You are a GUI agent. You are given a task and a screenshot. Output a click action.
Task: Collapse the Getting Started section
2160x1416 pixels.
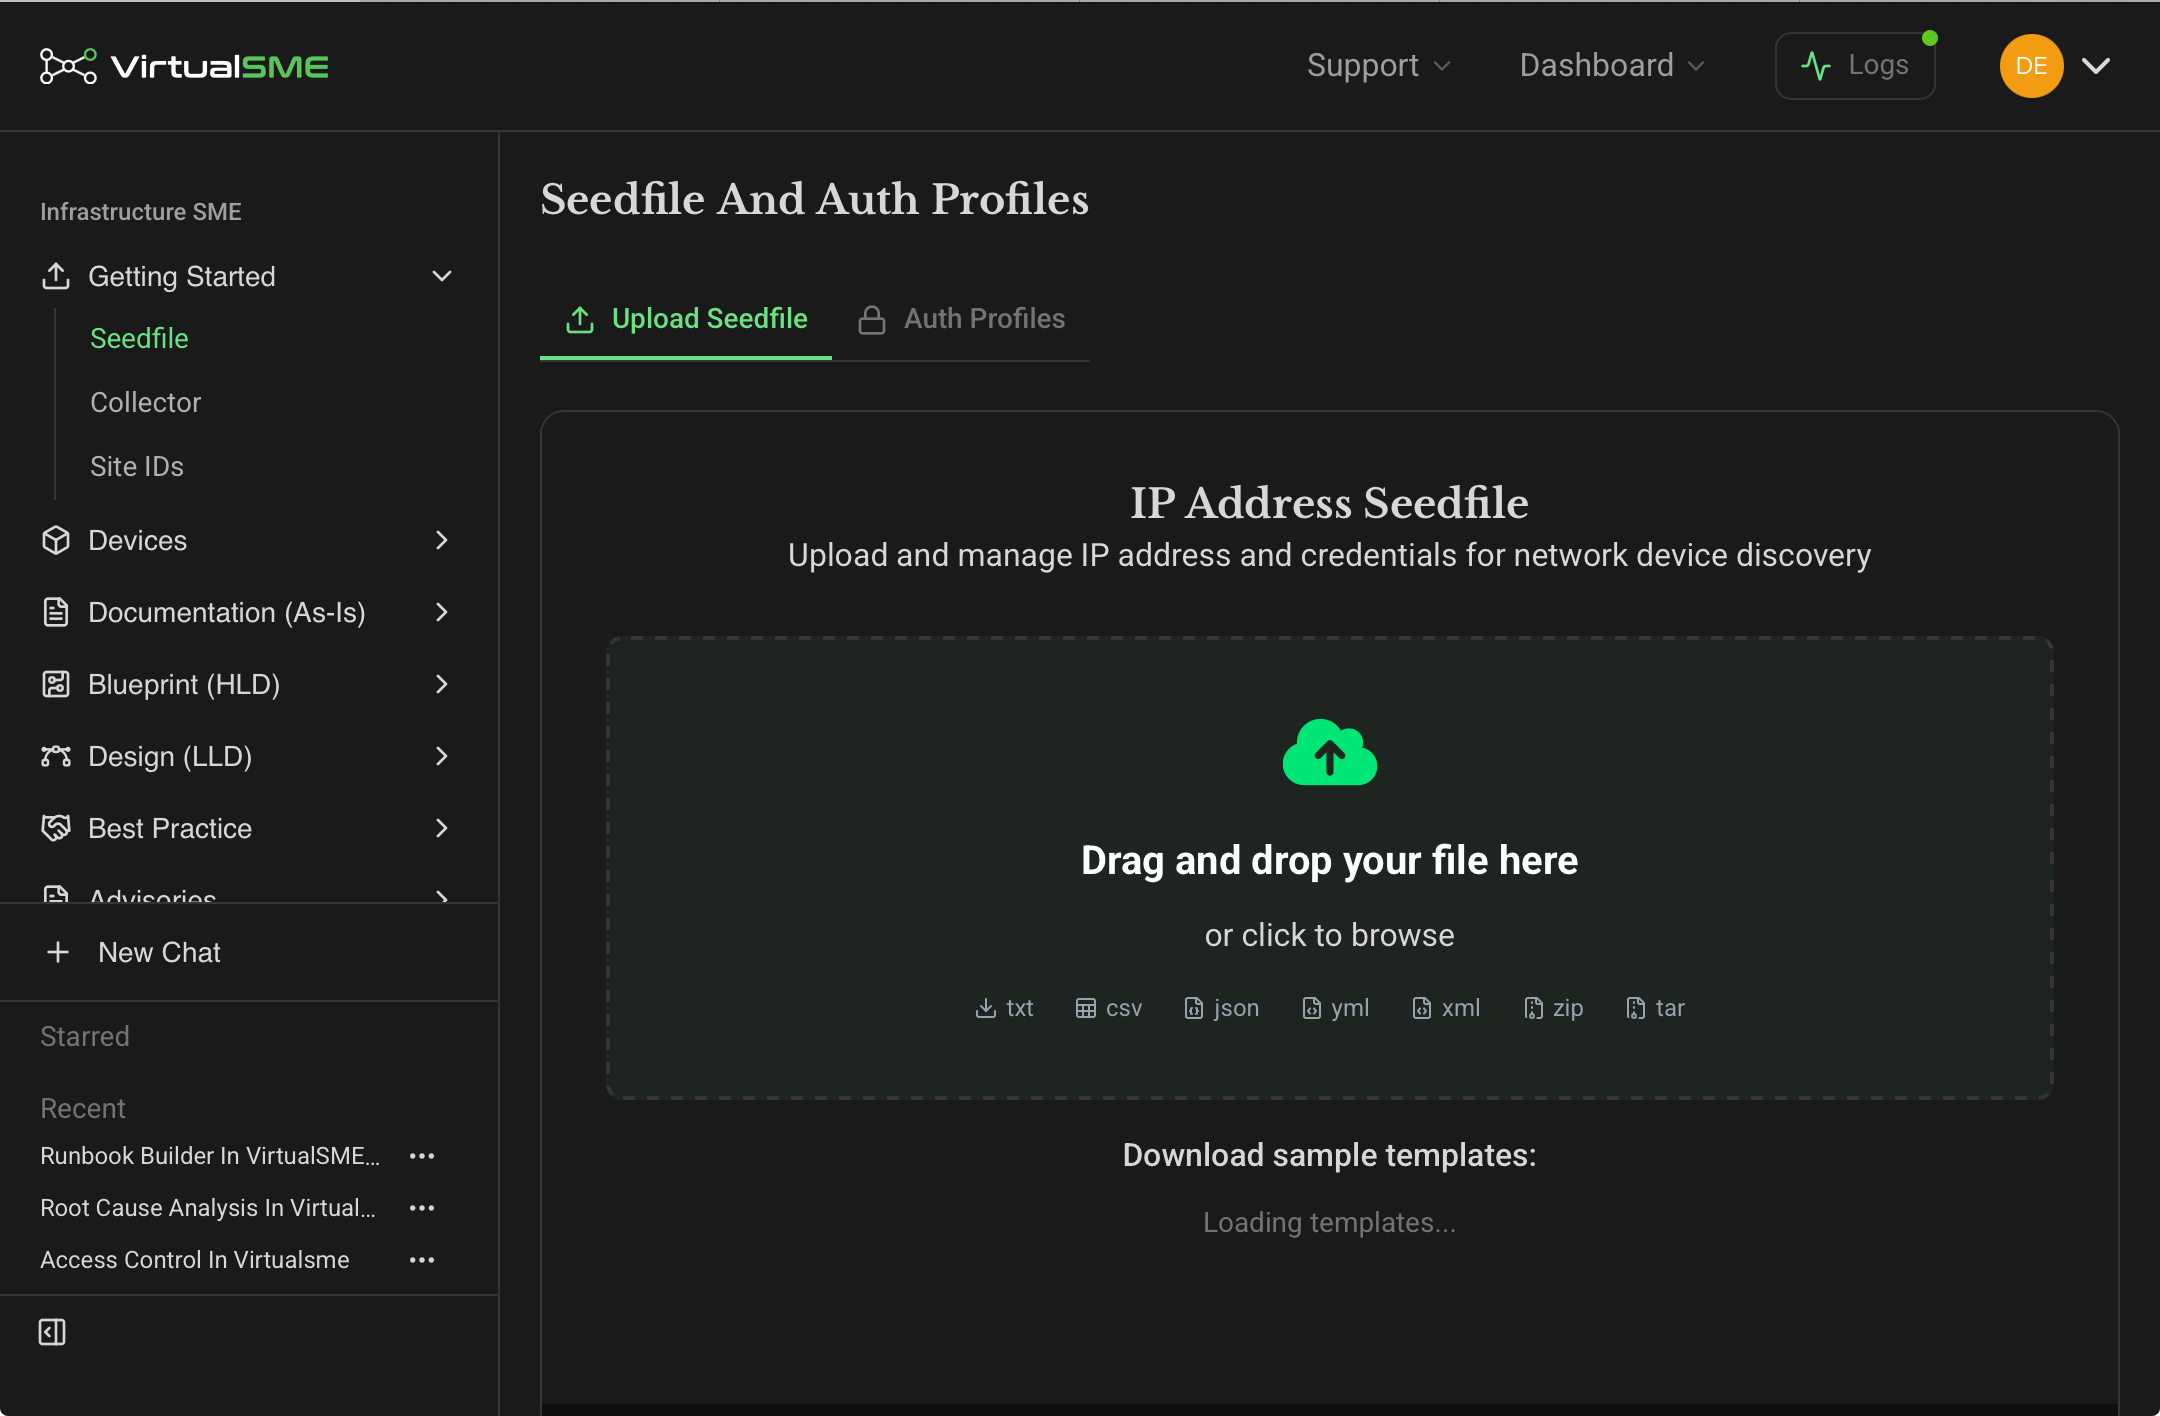(x=442, y=276)
